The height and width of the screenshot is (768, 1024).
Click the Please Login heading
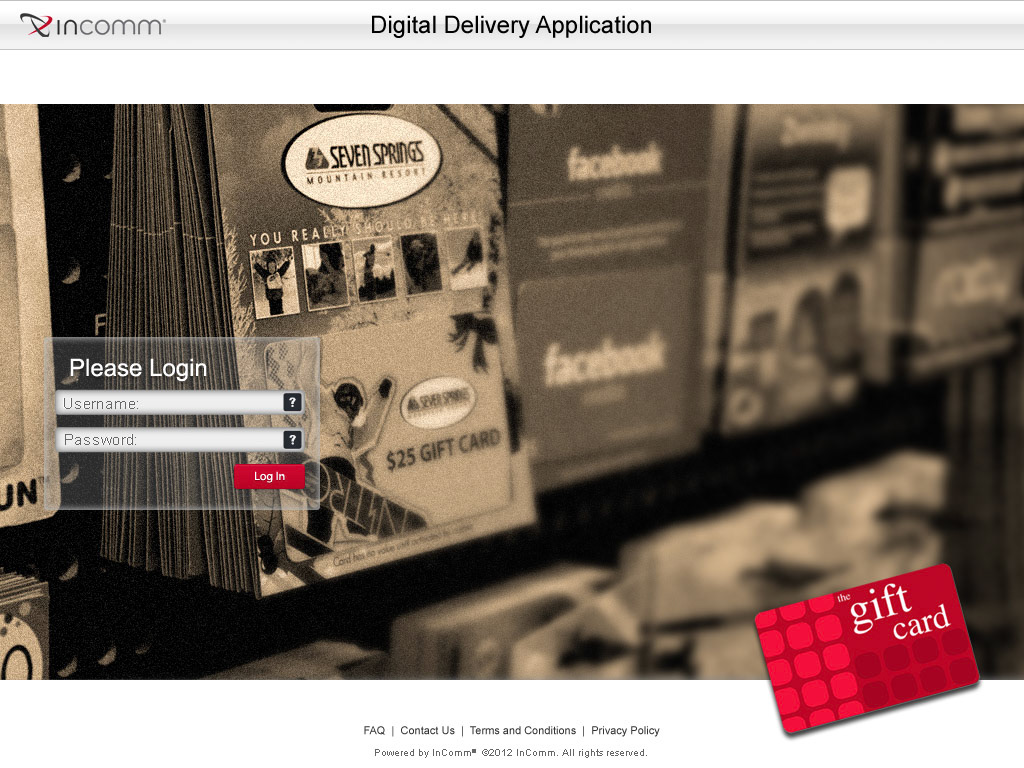(x=138, y=368)
